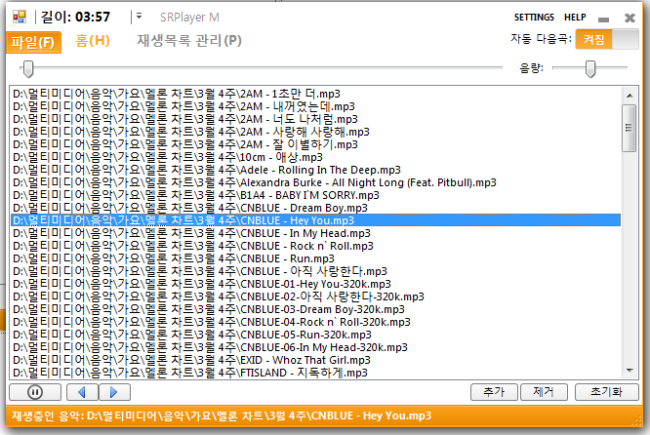Open the 파일(F) menu tab

pos(33,42)
